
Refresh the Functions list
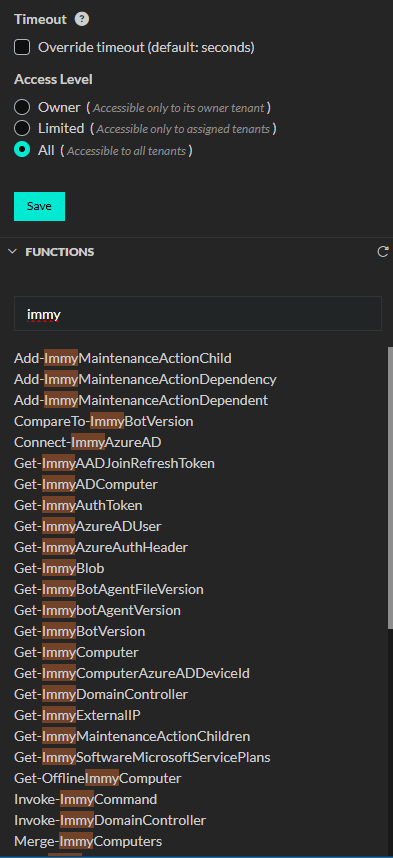tap(383, 252)
